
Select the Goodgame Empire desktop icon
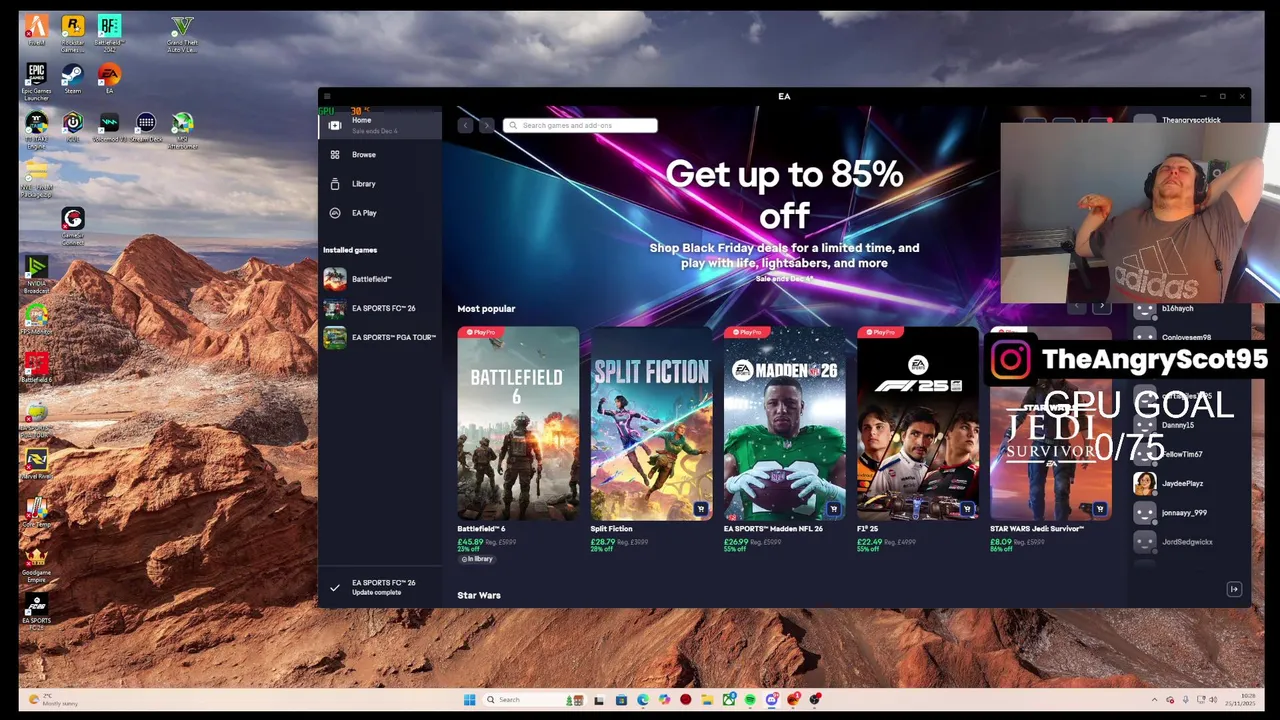(36, 564)
